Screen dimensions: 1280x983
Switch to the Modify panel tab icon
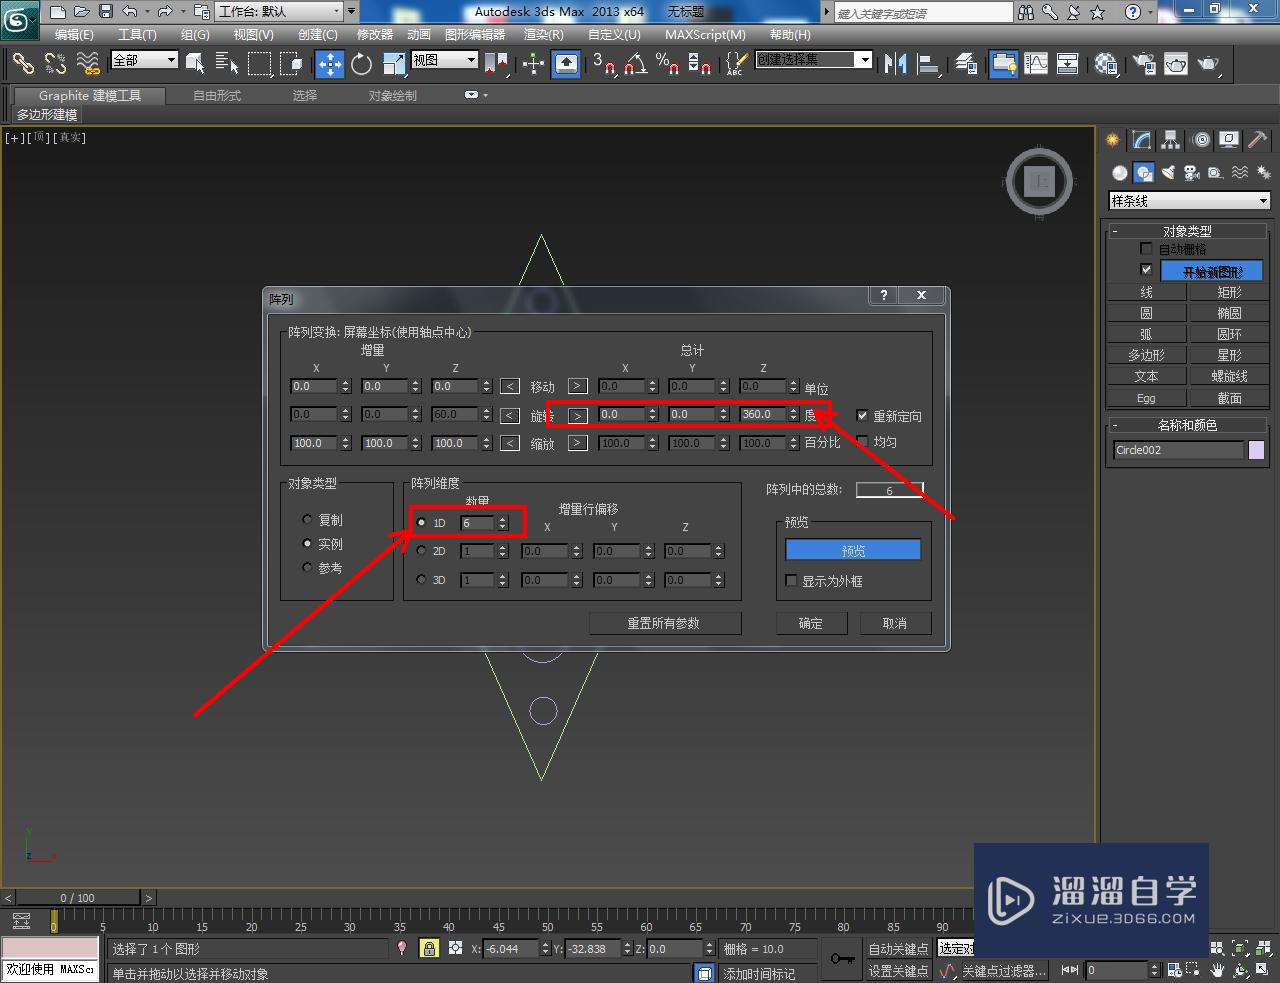coord(1141,140)
